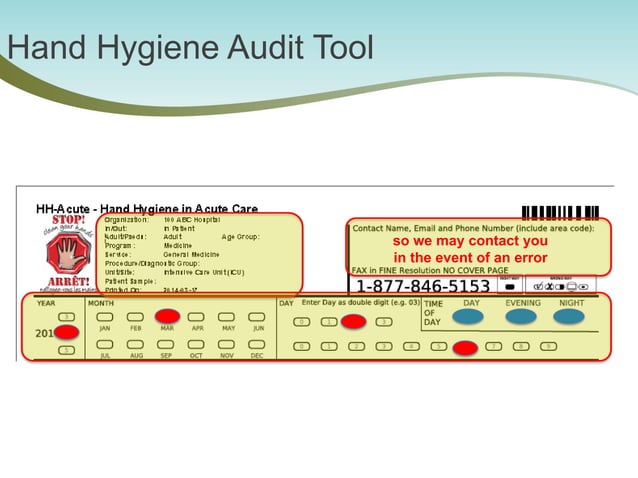This screenshot has width=638, height=478.
Task: Mark day ones-digit bubble 1
Action: [x=329, y=347]
